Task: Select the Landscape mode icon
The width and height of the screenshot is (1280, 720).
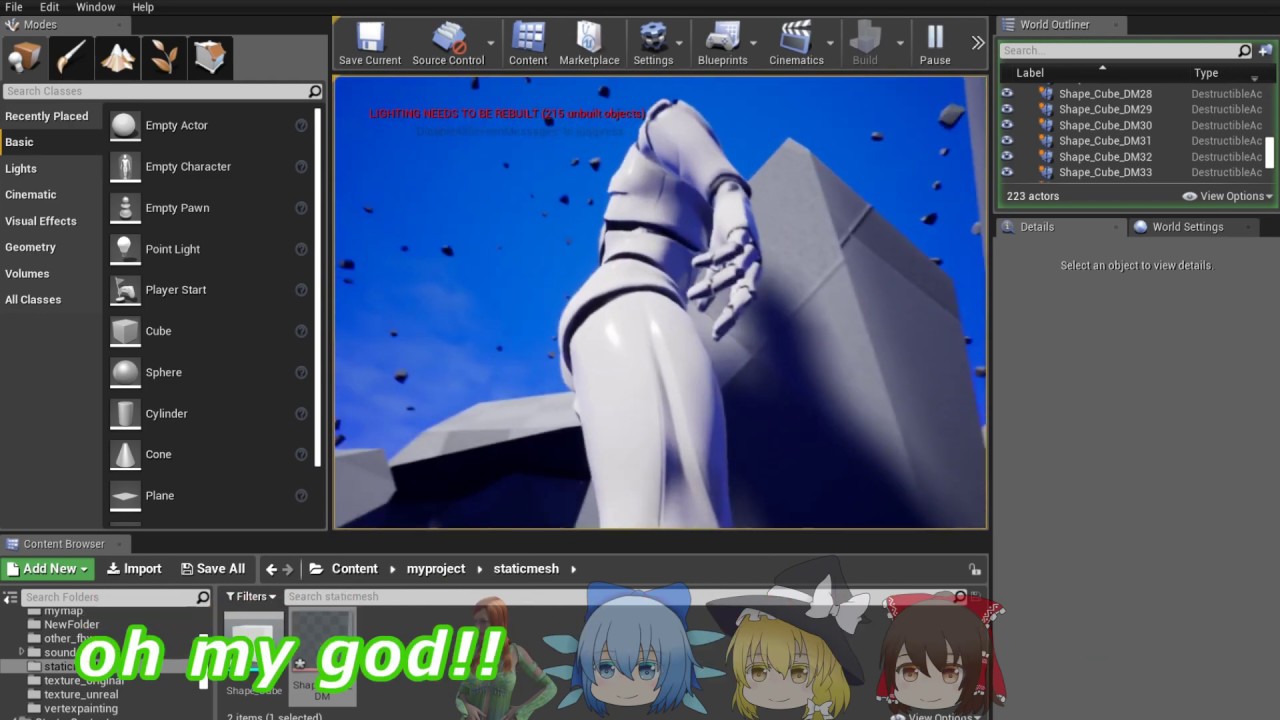Action: tap(117, 57)
